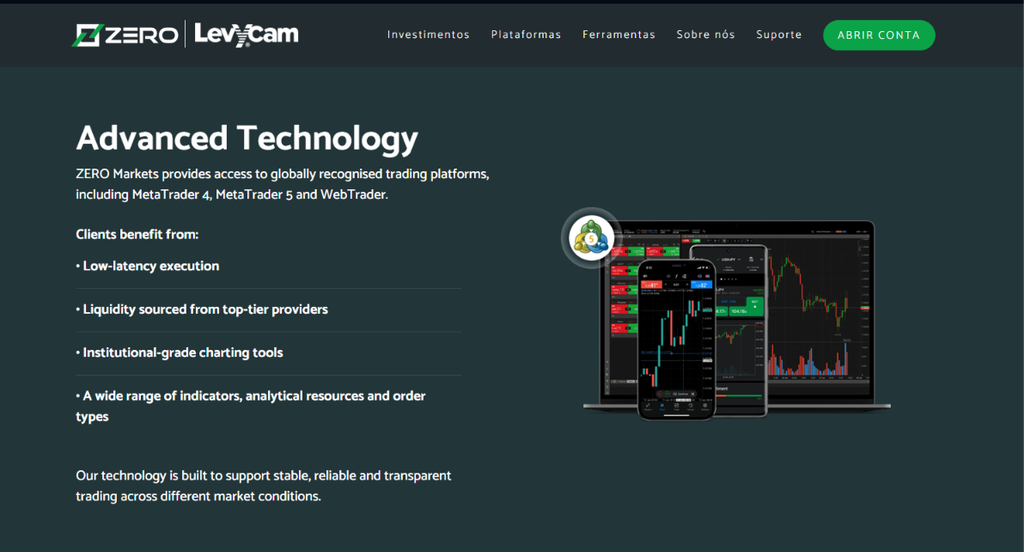Open the Ferramentas menu
This screenshot has height=552, width=1024.
[x=618, y=35]
